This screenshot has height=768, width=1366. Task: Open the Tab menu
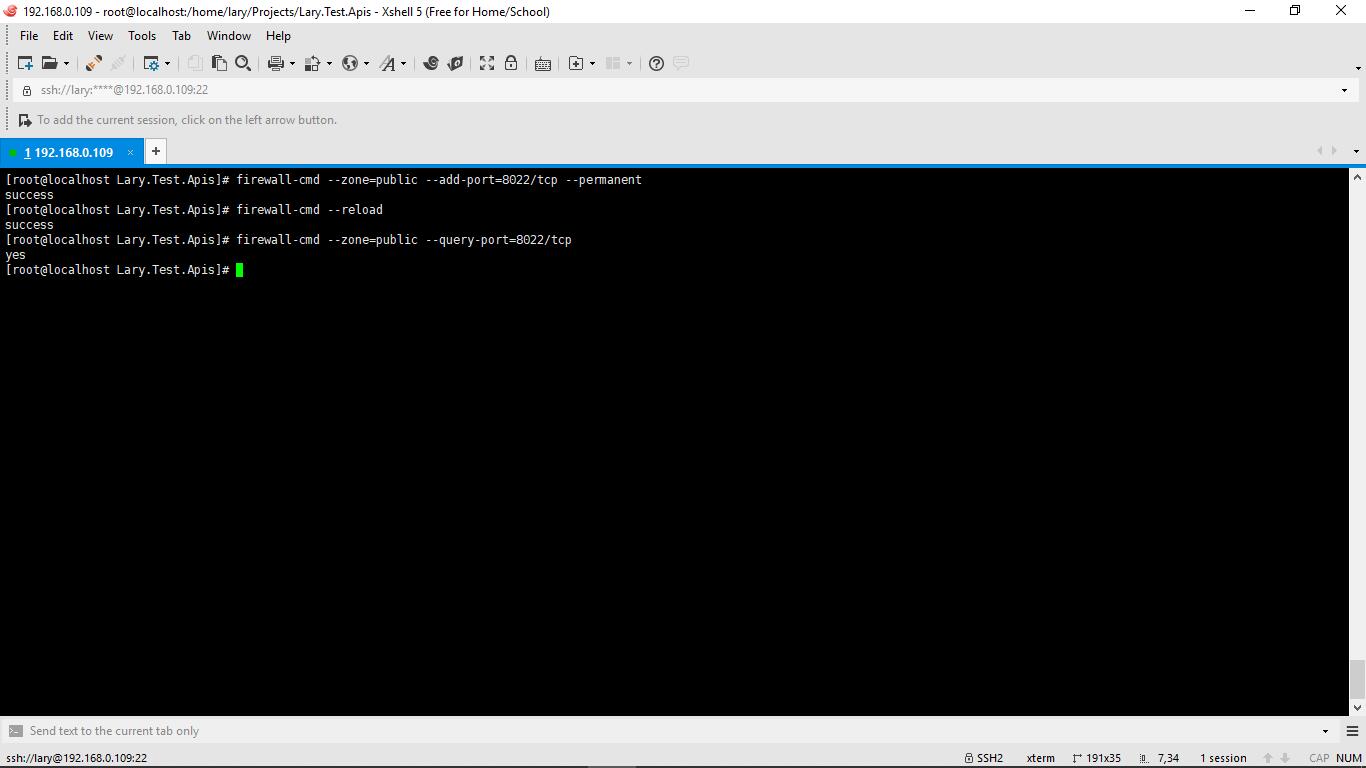[181, 35]
